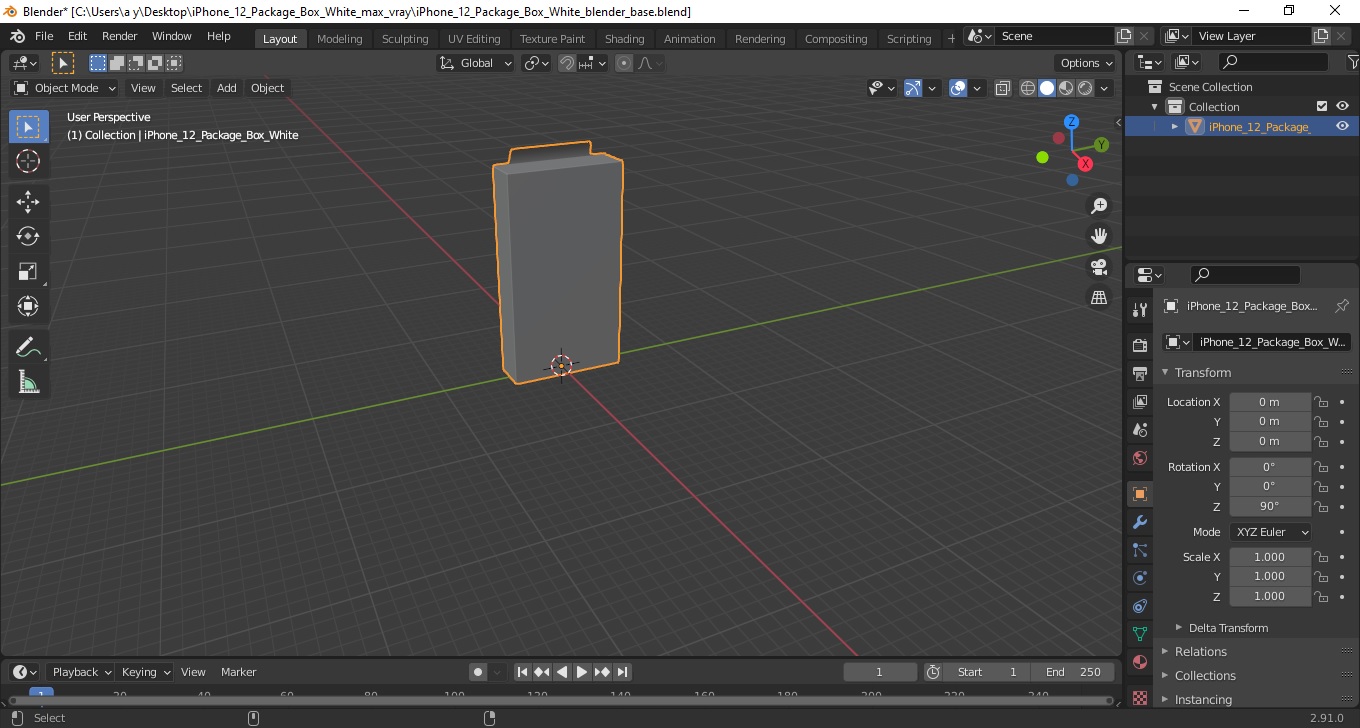1360x728 pixels.
Task: Play animation forward button
Action: coord(582,672)
